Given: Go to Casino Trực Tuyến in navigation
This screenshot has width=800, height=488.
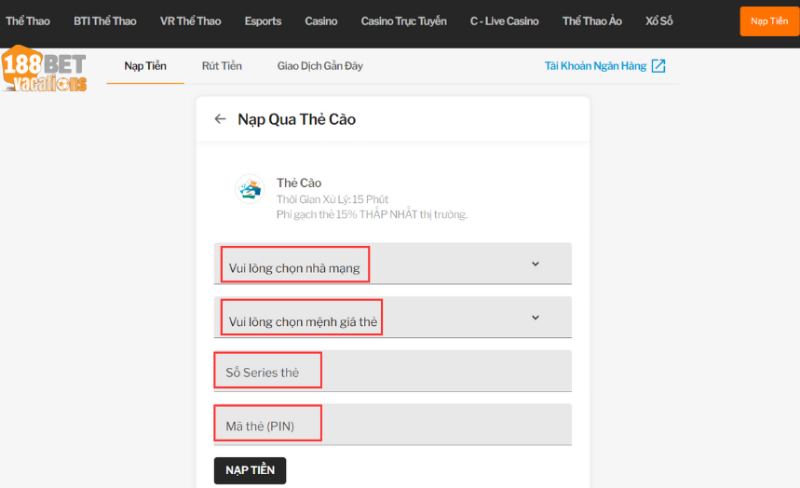Looking at the screenshot, I should (403, 21).
